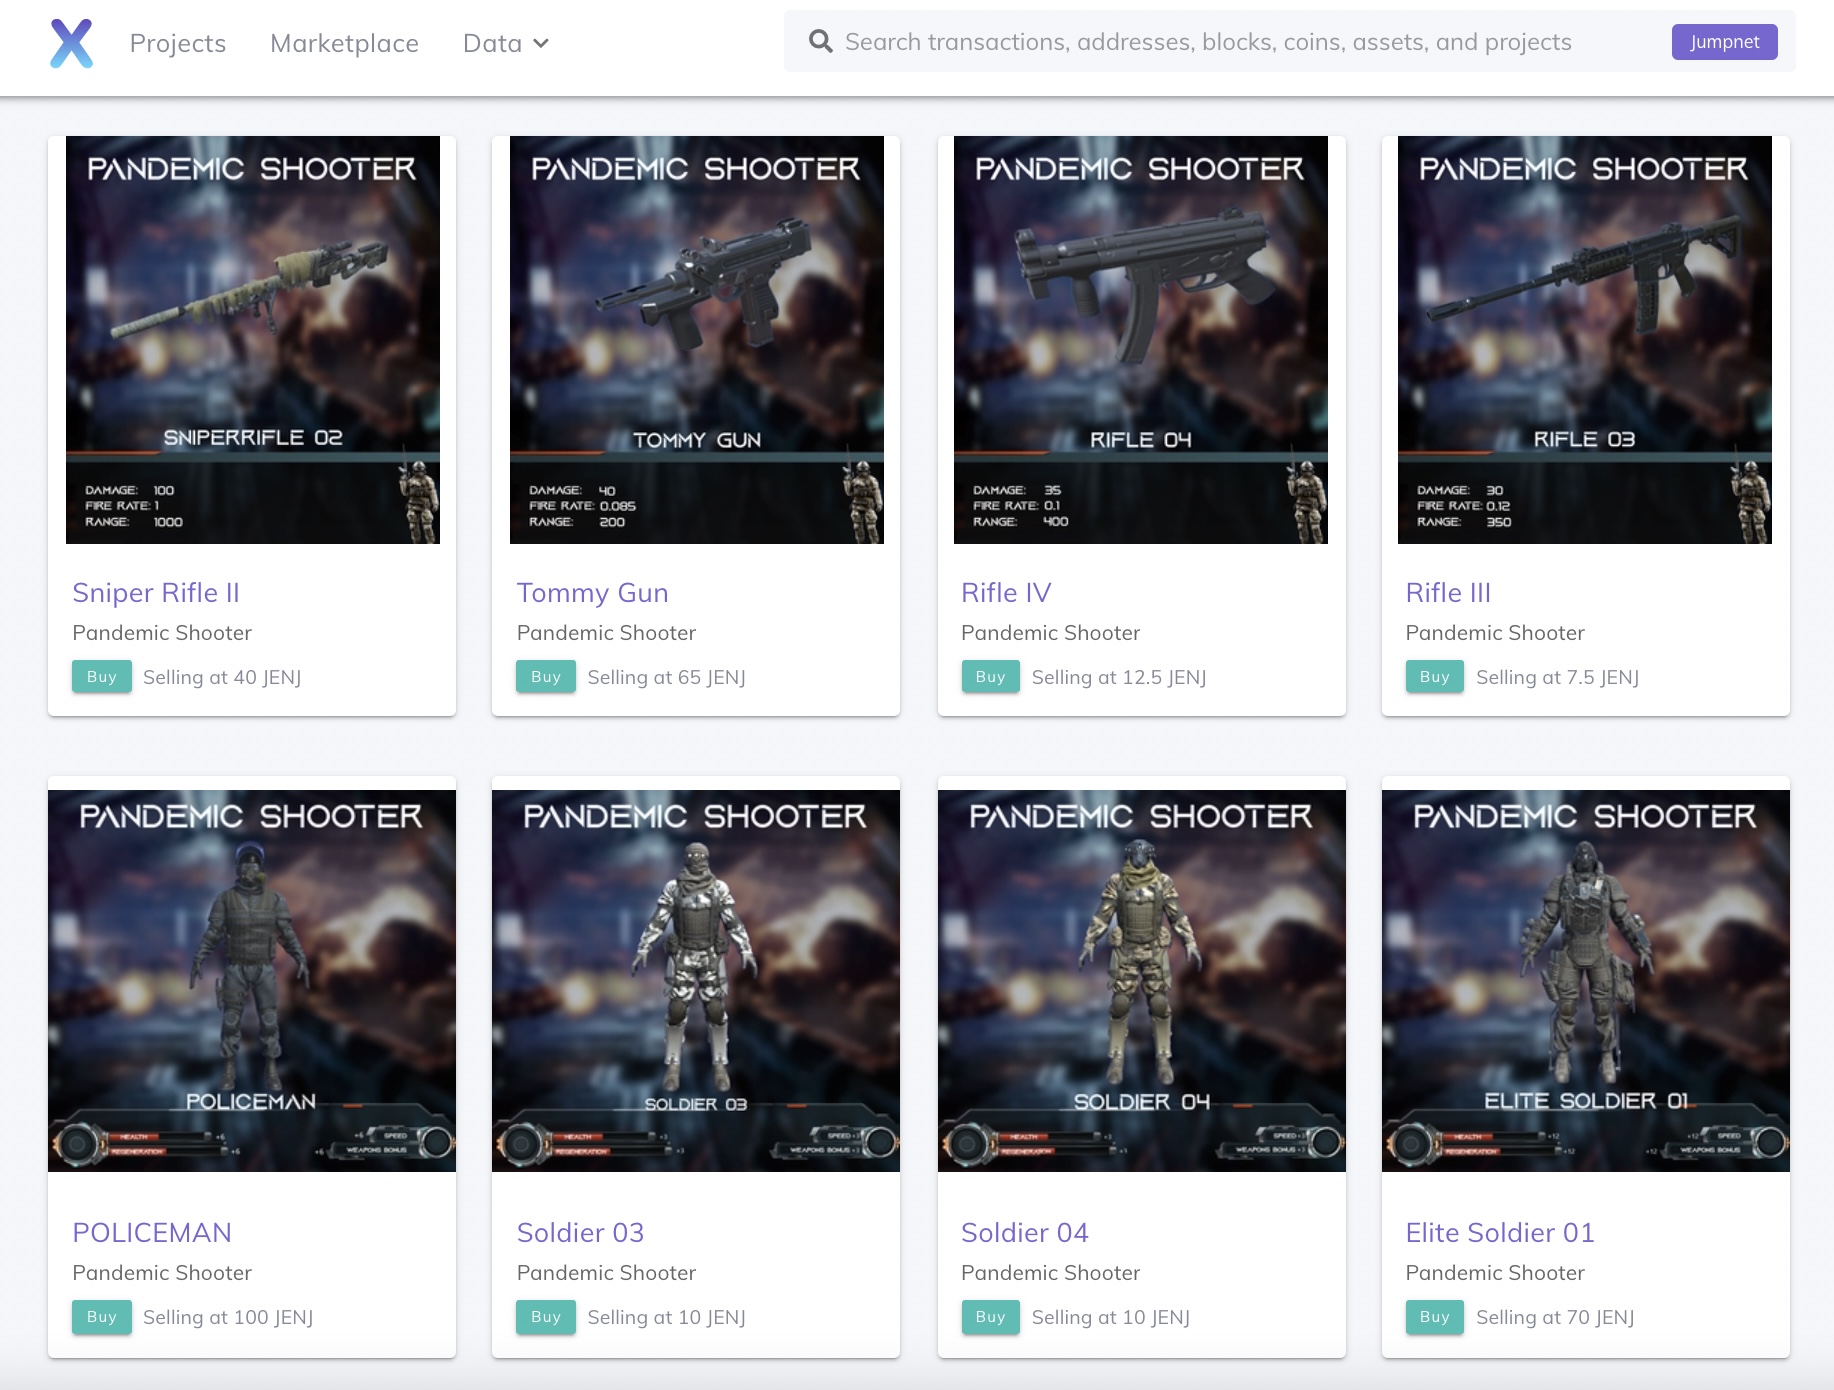Open the Soldier 04 card image

[x=1141, y=981]
